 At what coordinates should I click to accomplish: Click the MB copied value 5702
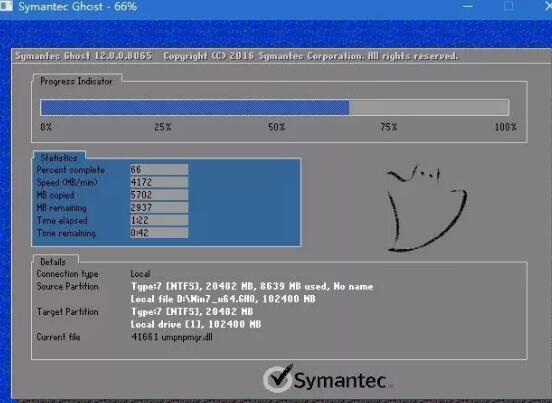click(x=159, y=195)
